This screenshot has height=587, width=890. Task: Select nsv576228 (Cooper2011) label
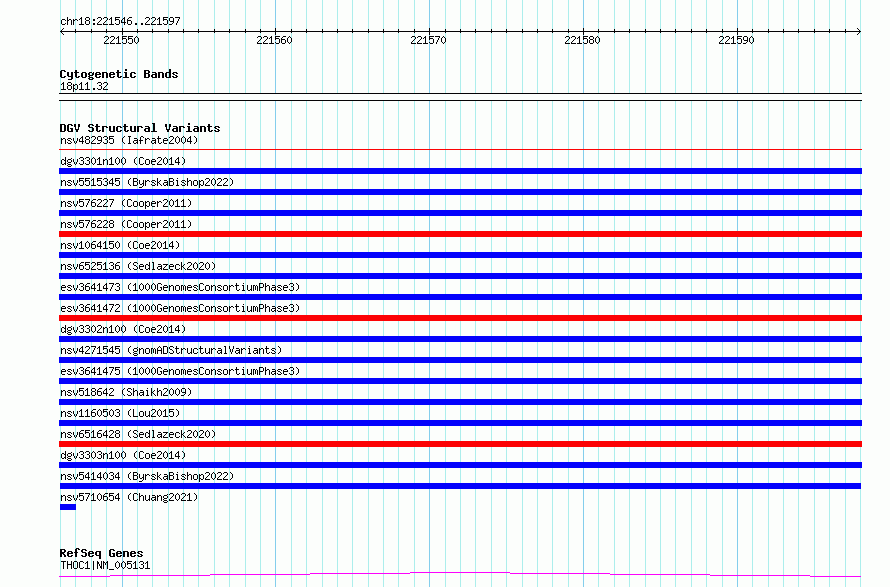point(126,224)
